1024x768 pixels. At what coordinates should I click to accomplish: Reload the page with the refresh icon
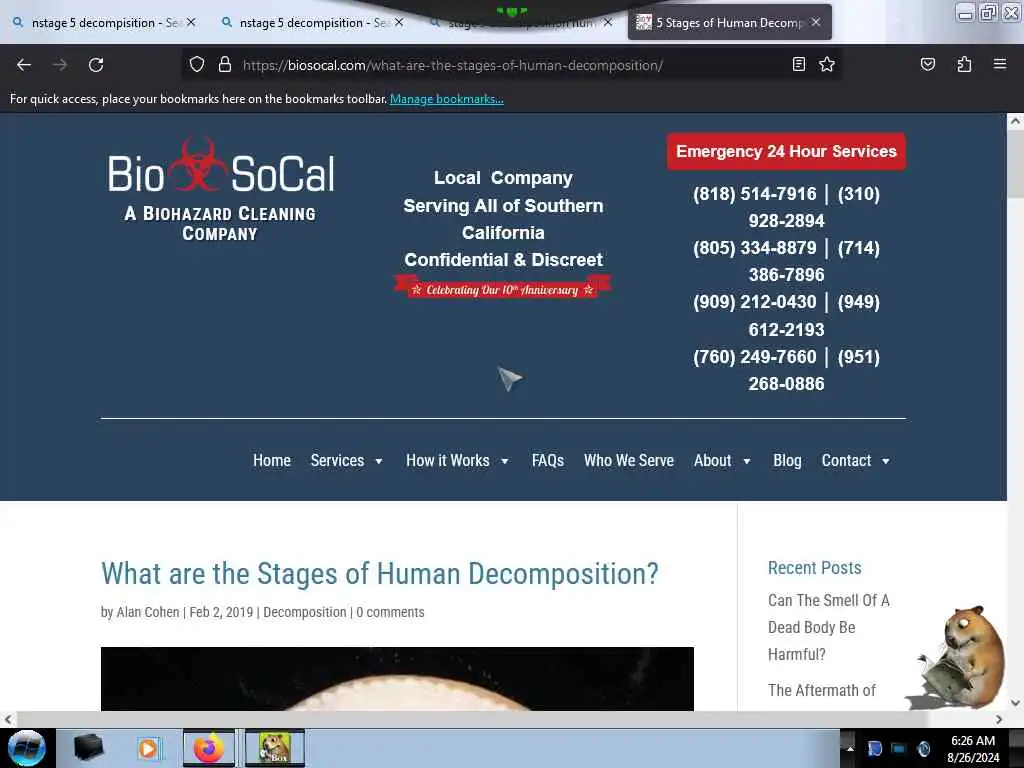point(96,65)
